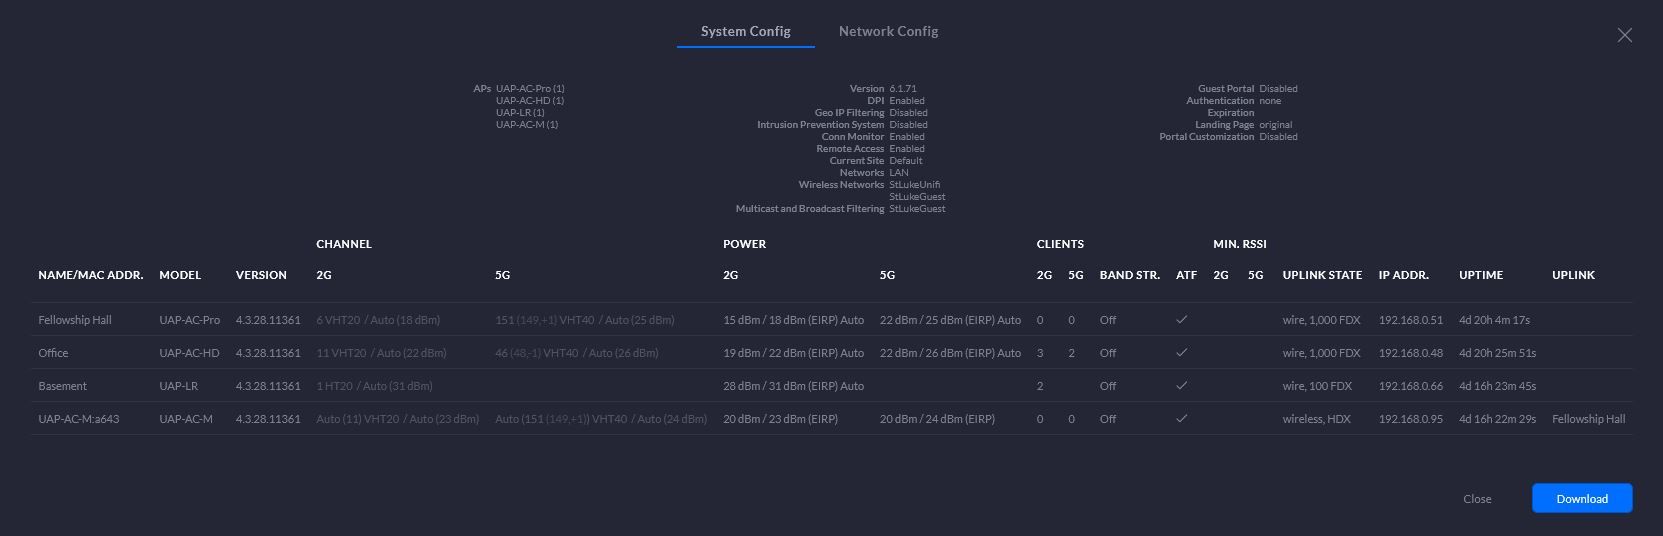
Task: Select the Office access point row
Action: (53, 353)
